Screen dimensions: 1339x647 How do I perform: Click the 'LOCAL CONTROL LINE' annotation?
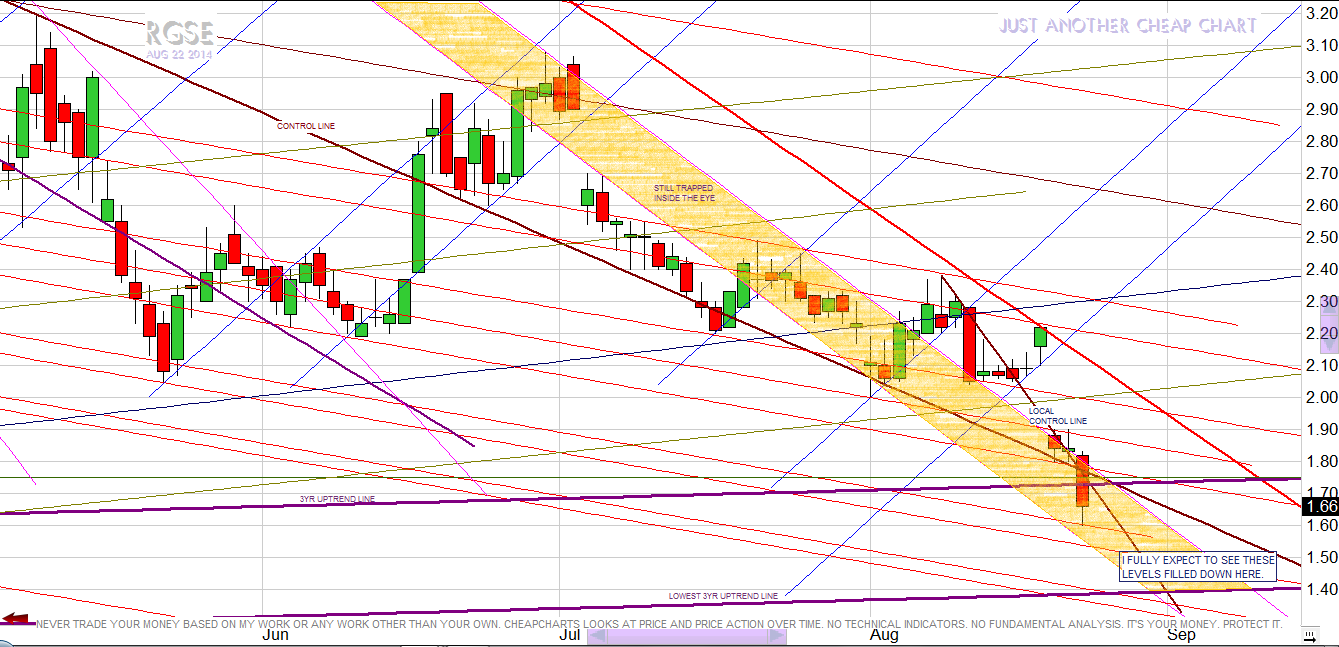point(1057,416)
